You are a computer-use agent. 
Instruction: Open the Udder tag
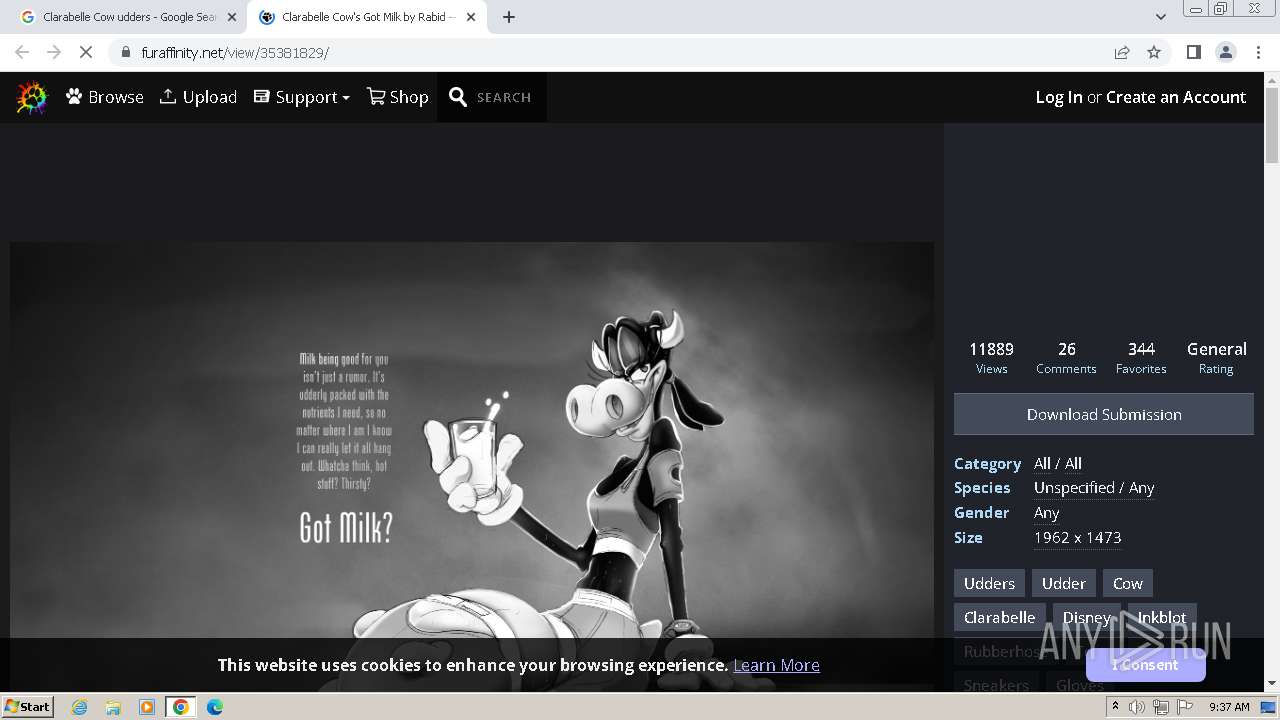[x=1063, y=583]
